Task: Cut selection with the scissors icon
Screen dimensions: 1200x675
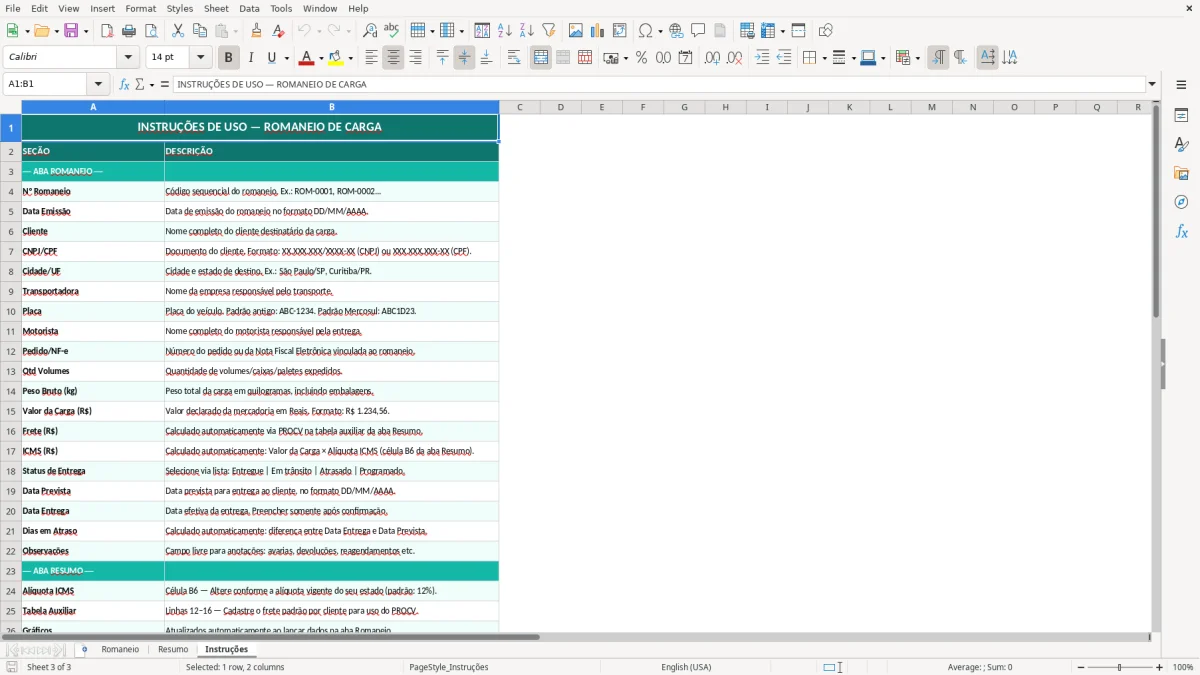Action: [178, 31]
